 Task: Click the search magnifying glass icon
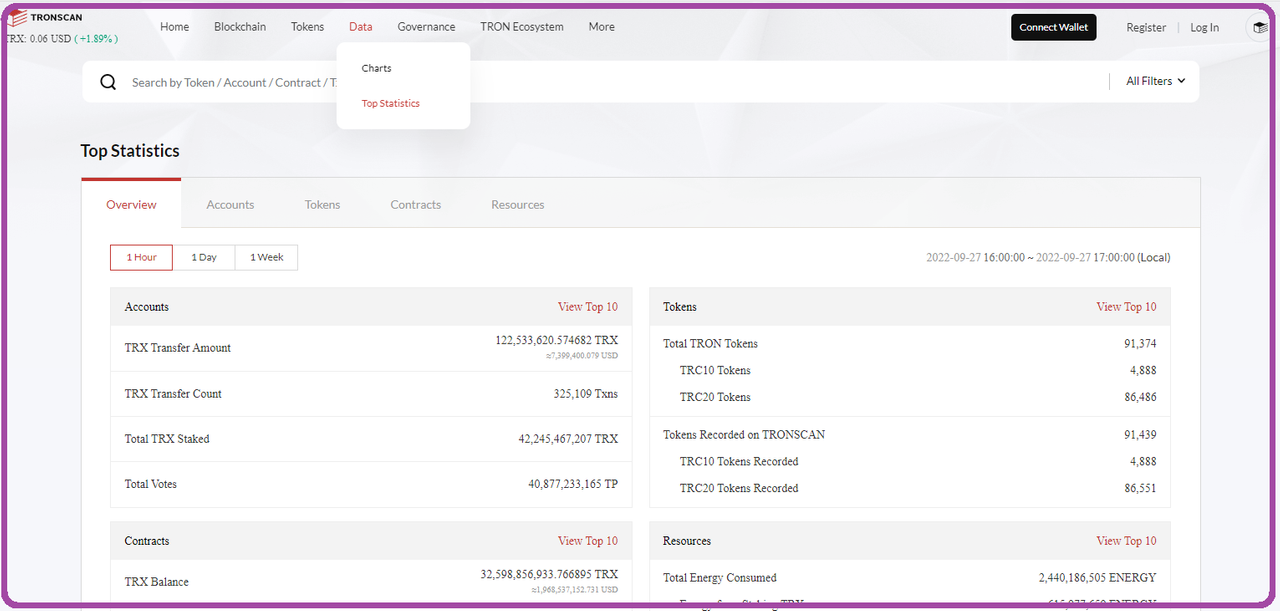108,81
